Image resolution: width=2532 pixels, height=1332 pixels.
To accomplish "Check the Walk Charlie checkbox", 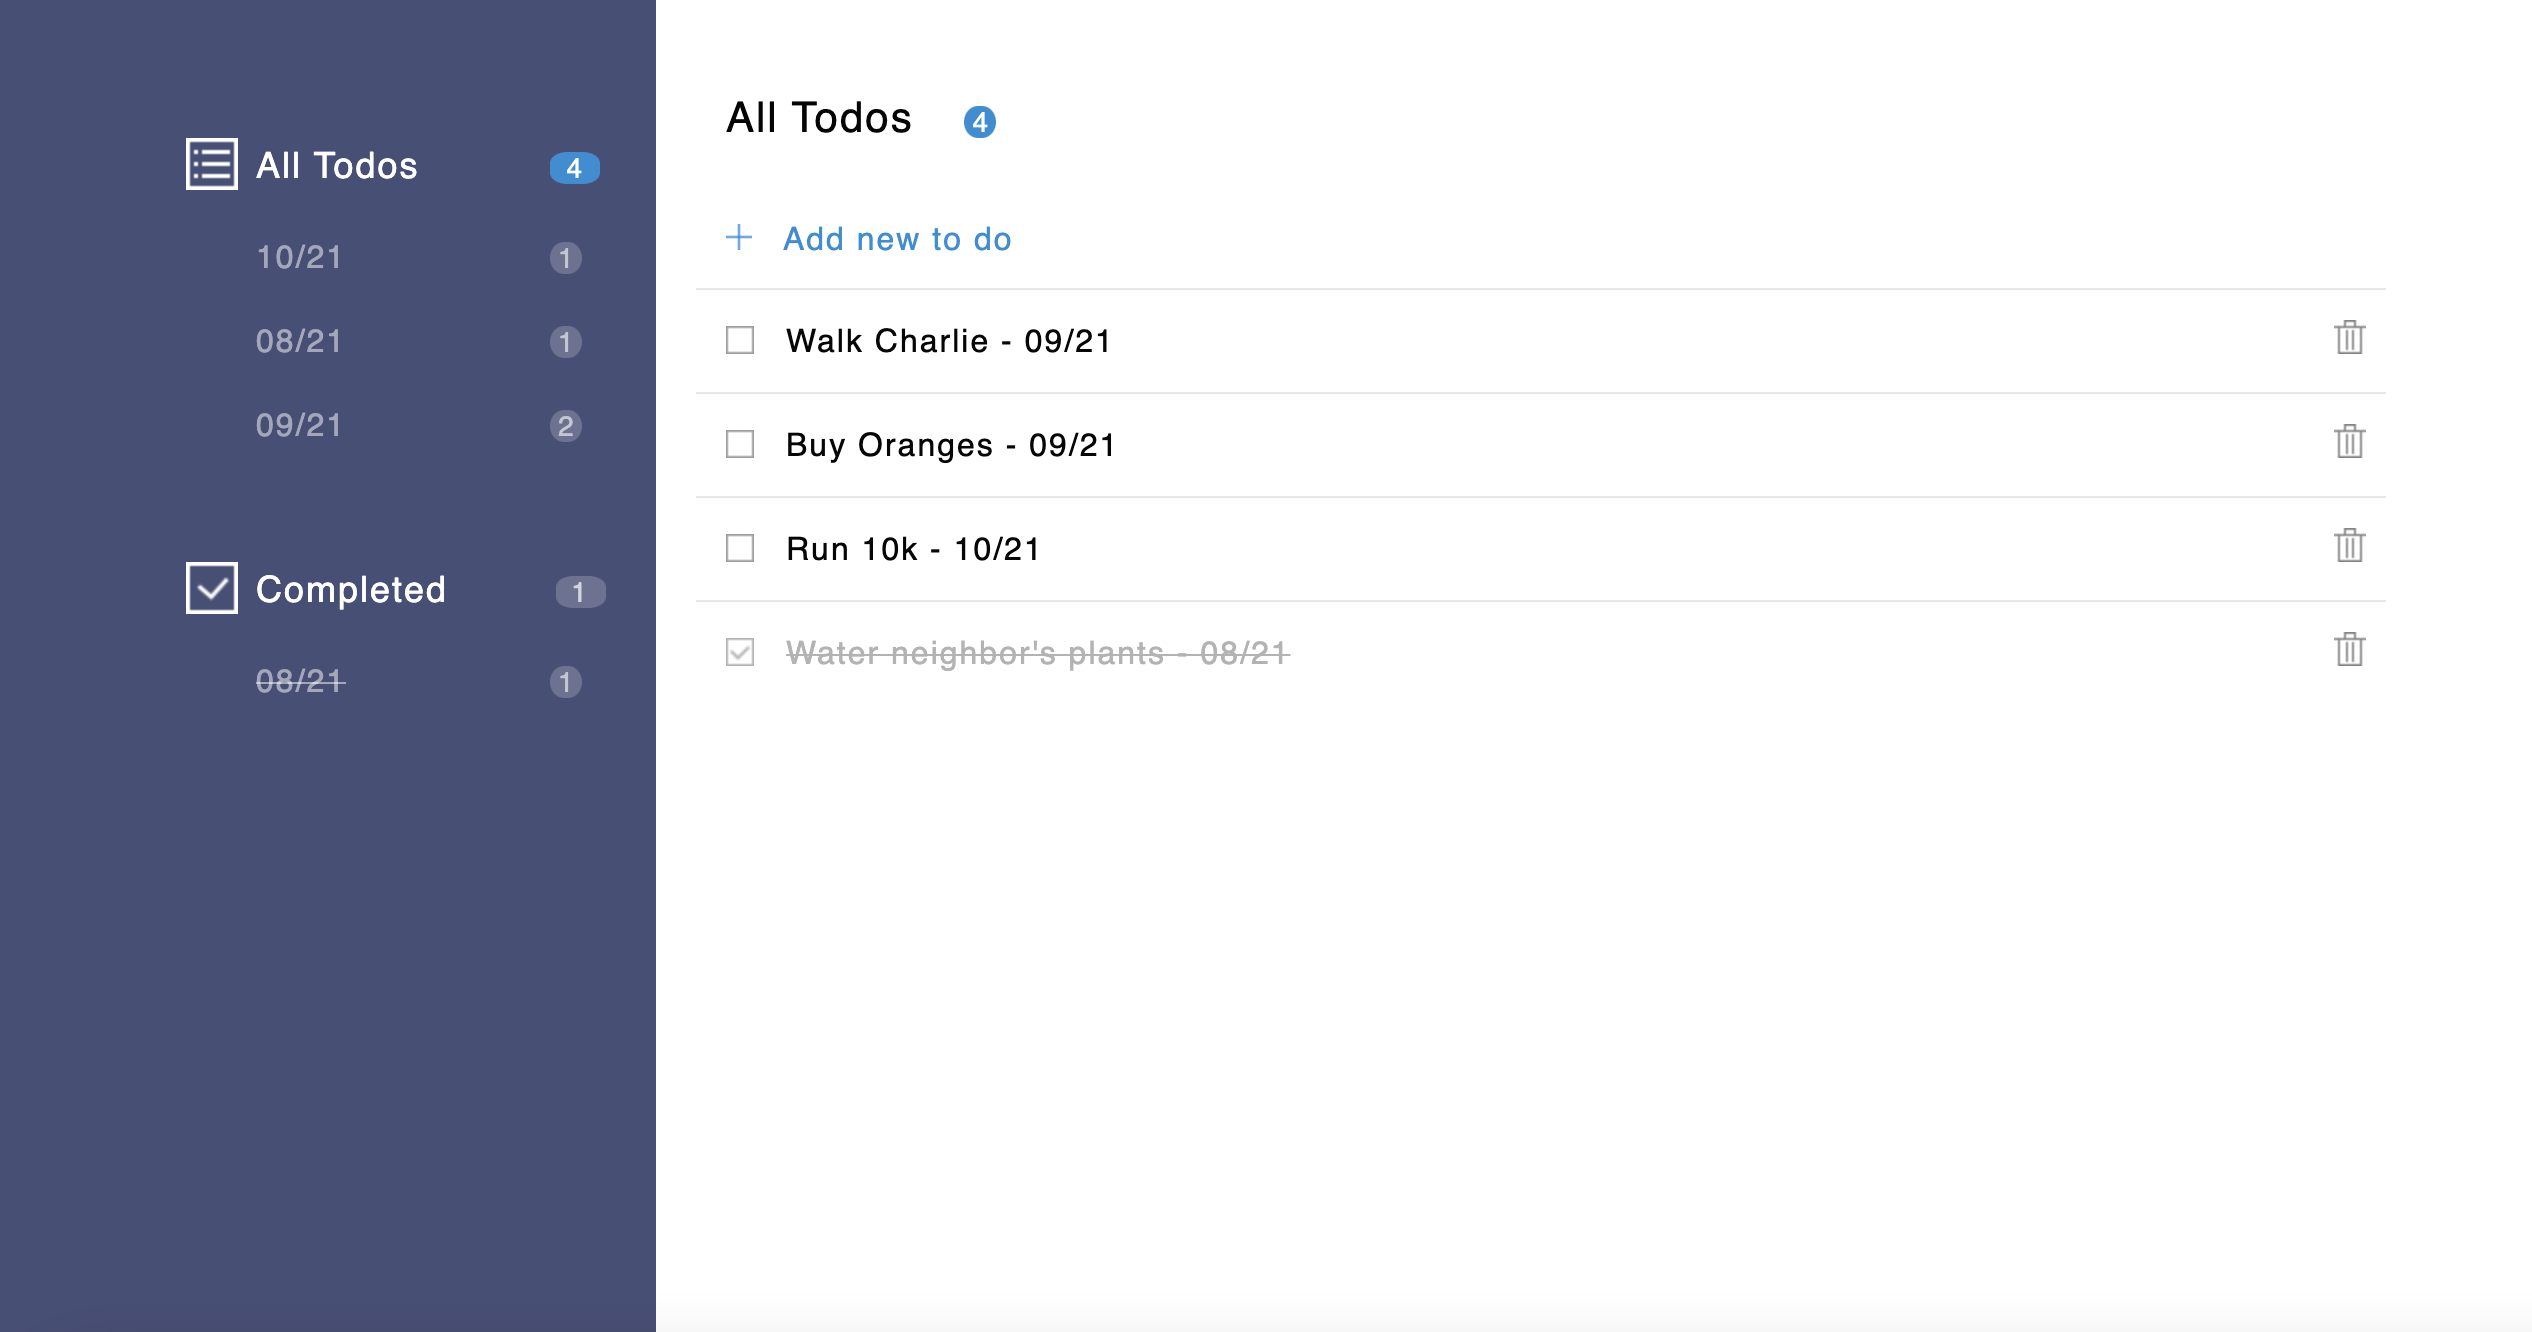I will click(x=740, y=341).
